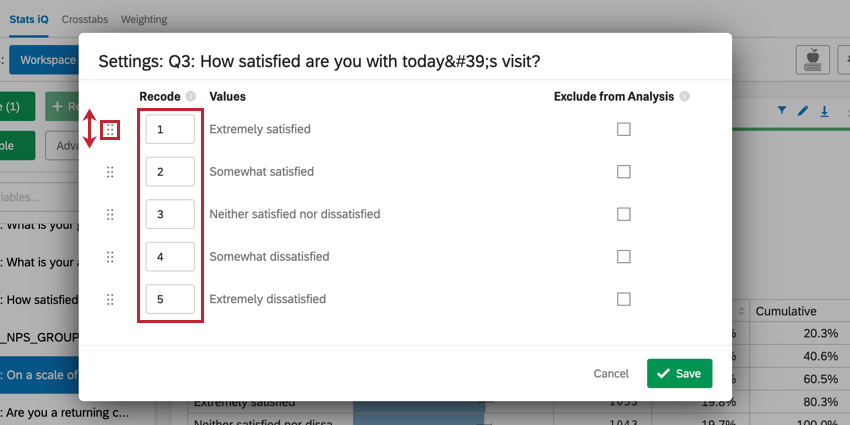Click info icon next to Exclude from Analysis

coord(684,97)
